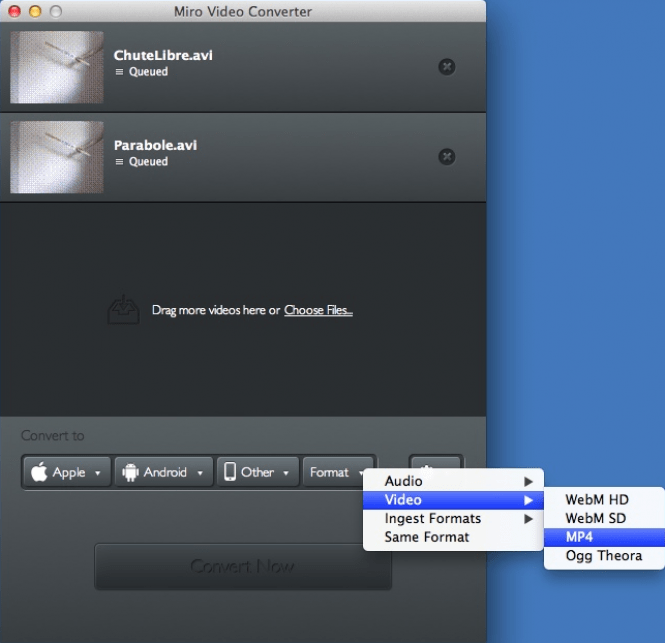Expand the Apple devices dropdown arrow
665x643 pixels.
pyautogui.click(x=98, y=473)
